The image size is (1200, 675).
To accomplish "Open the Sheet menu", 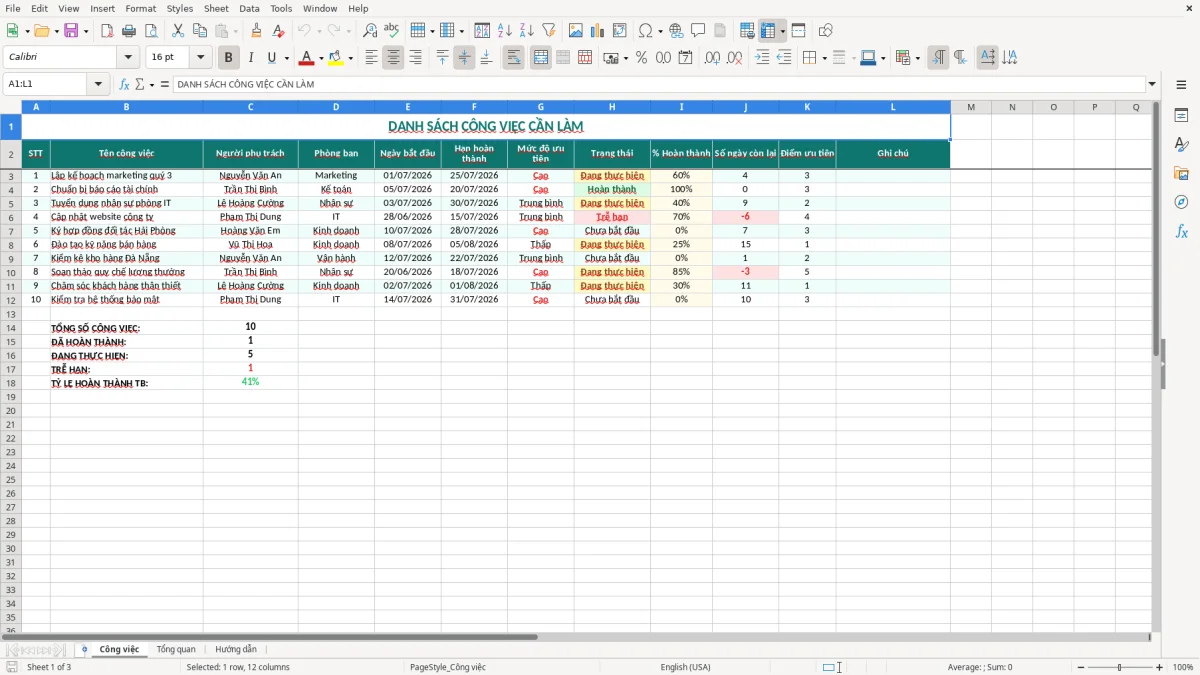I will click(x=216, y=8).
